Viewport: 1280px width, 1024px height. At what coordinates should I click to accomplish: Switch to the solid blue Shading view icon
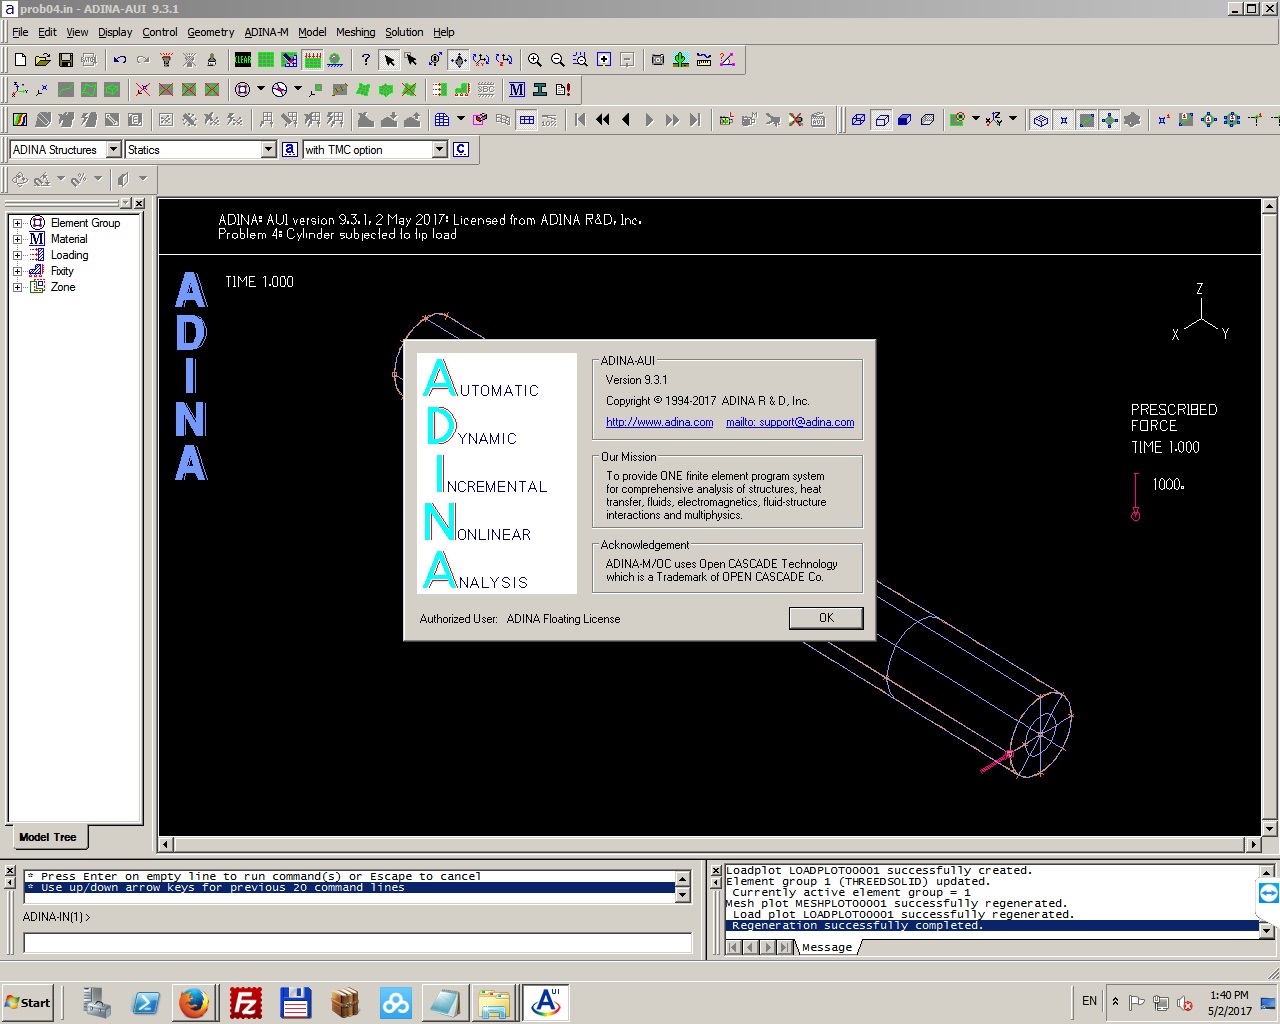[904, 120]
